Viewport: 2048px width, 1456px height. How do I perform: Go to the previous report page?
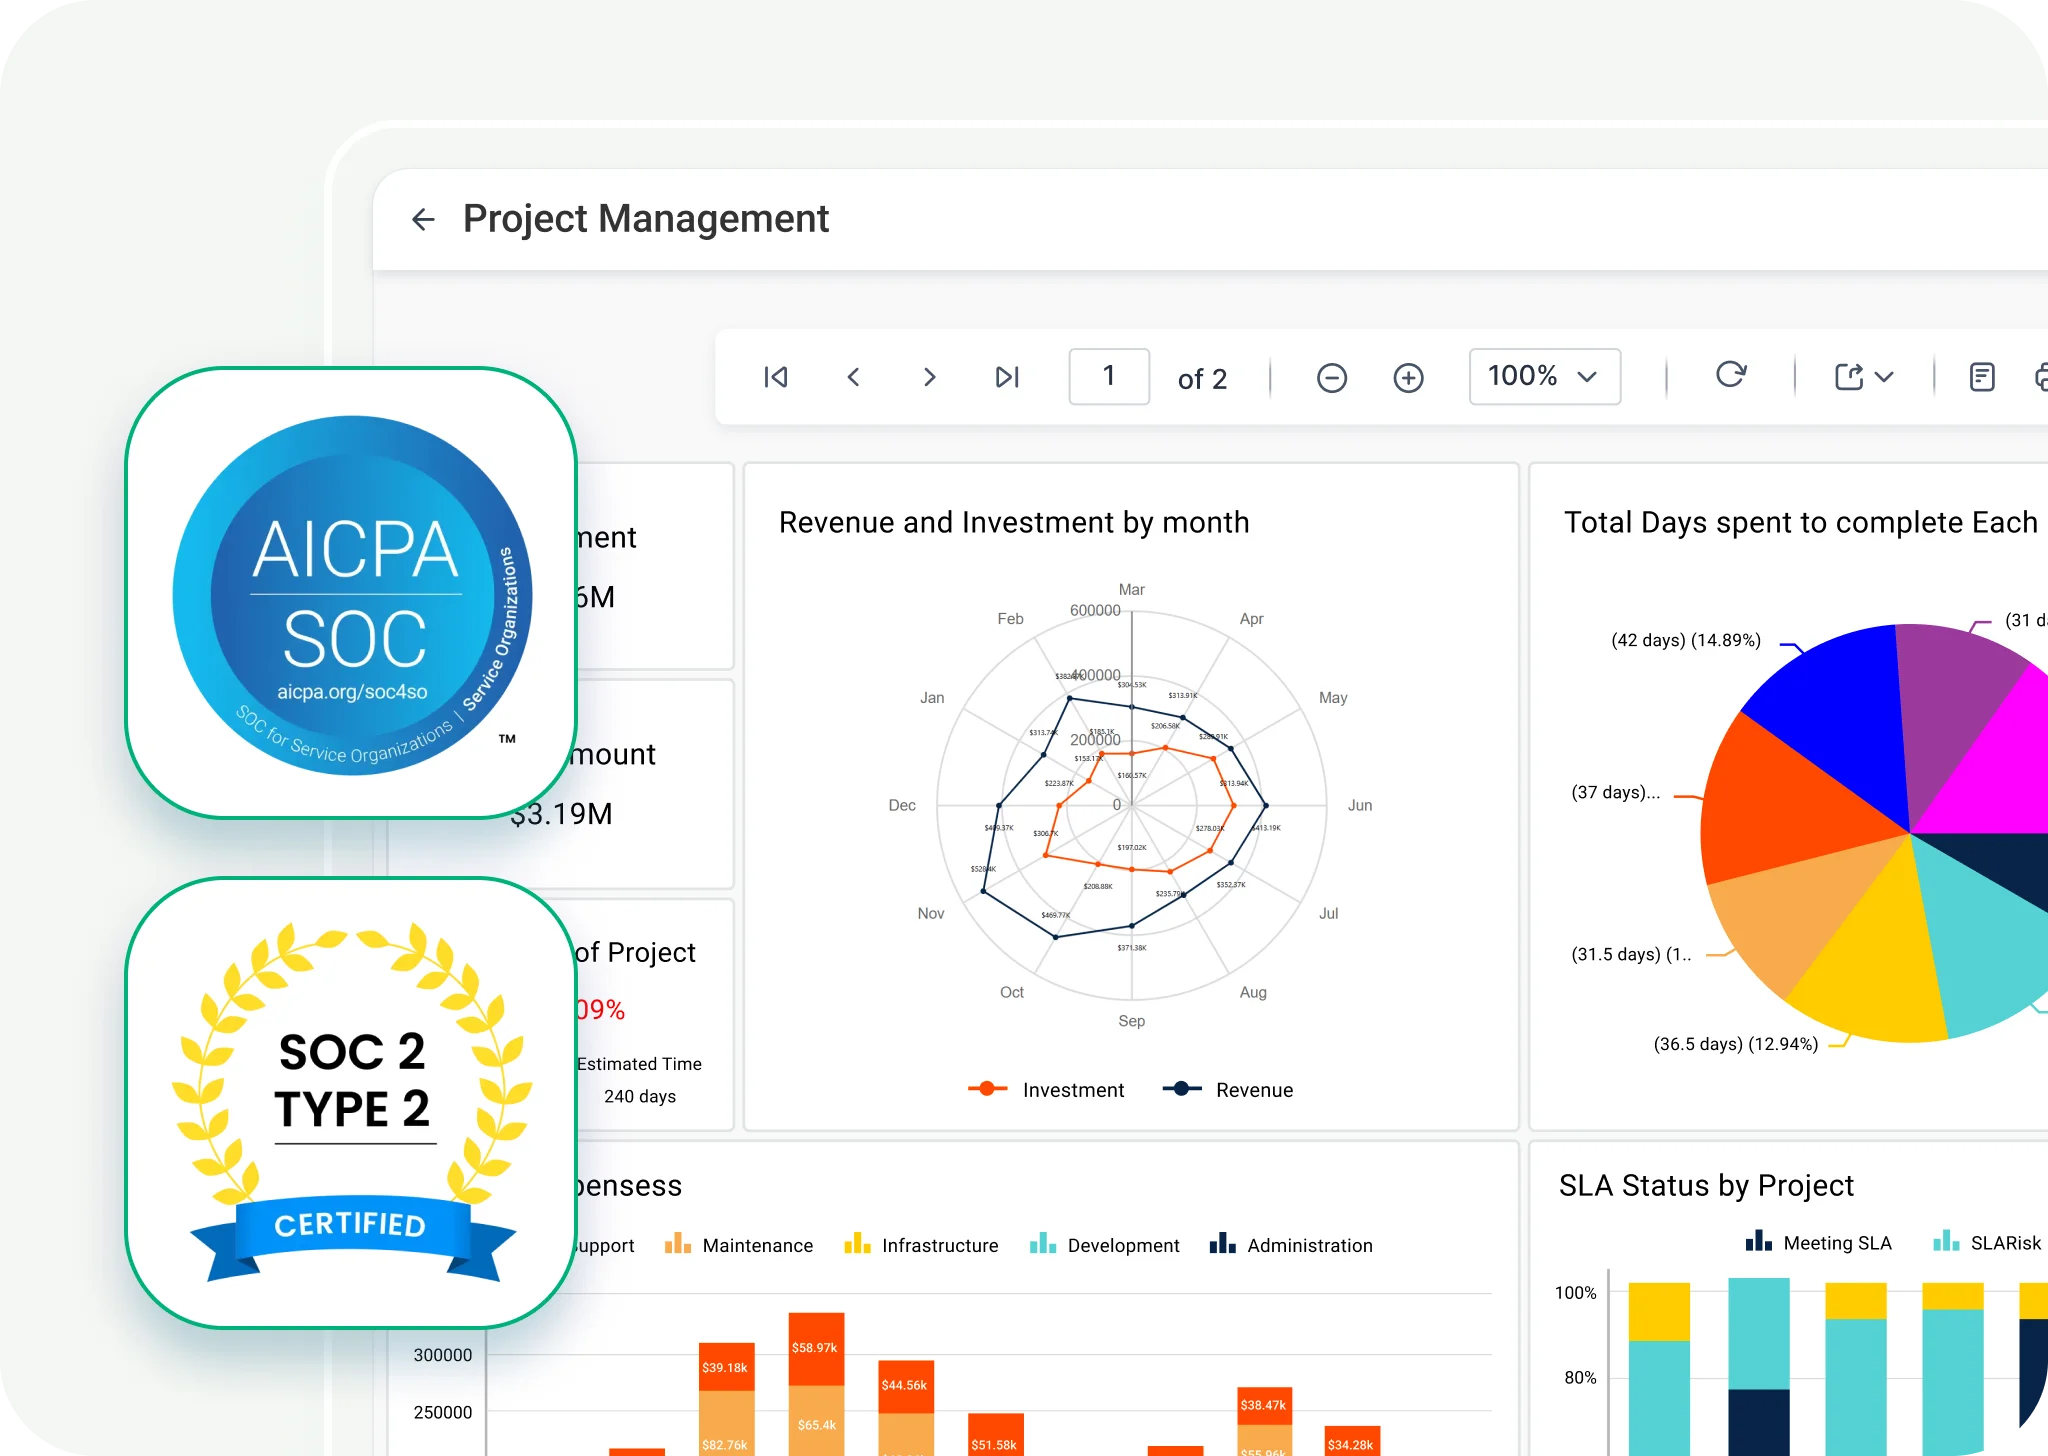click(853, 377)
